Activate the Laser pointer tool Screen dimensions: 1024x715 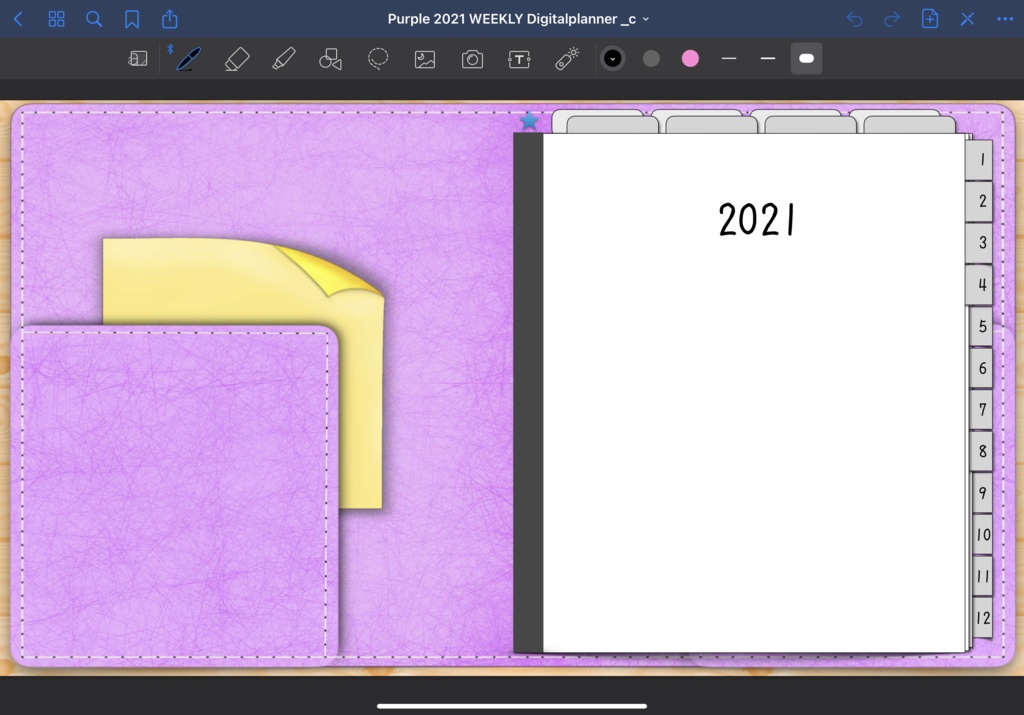coord(566,59)
